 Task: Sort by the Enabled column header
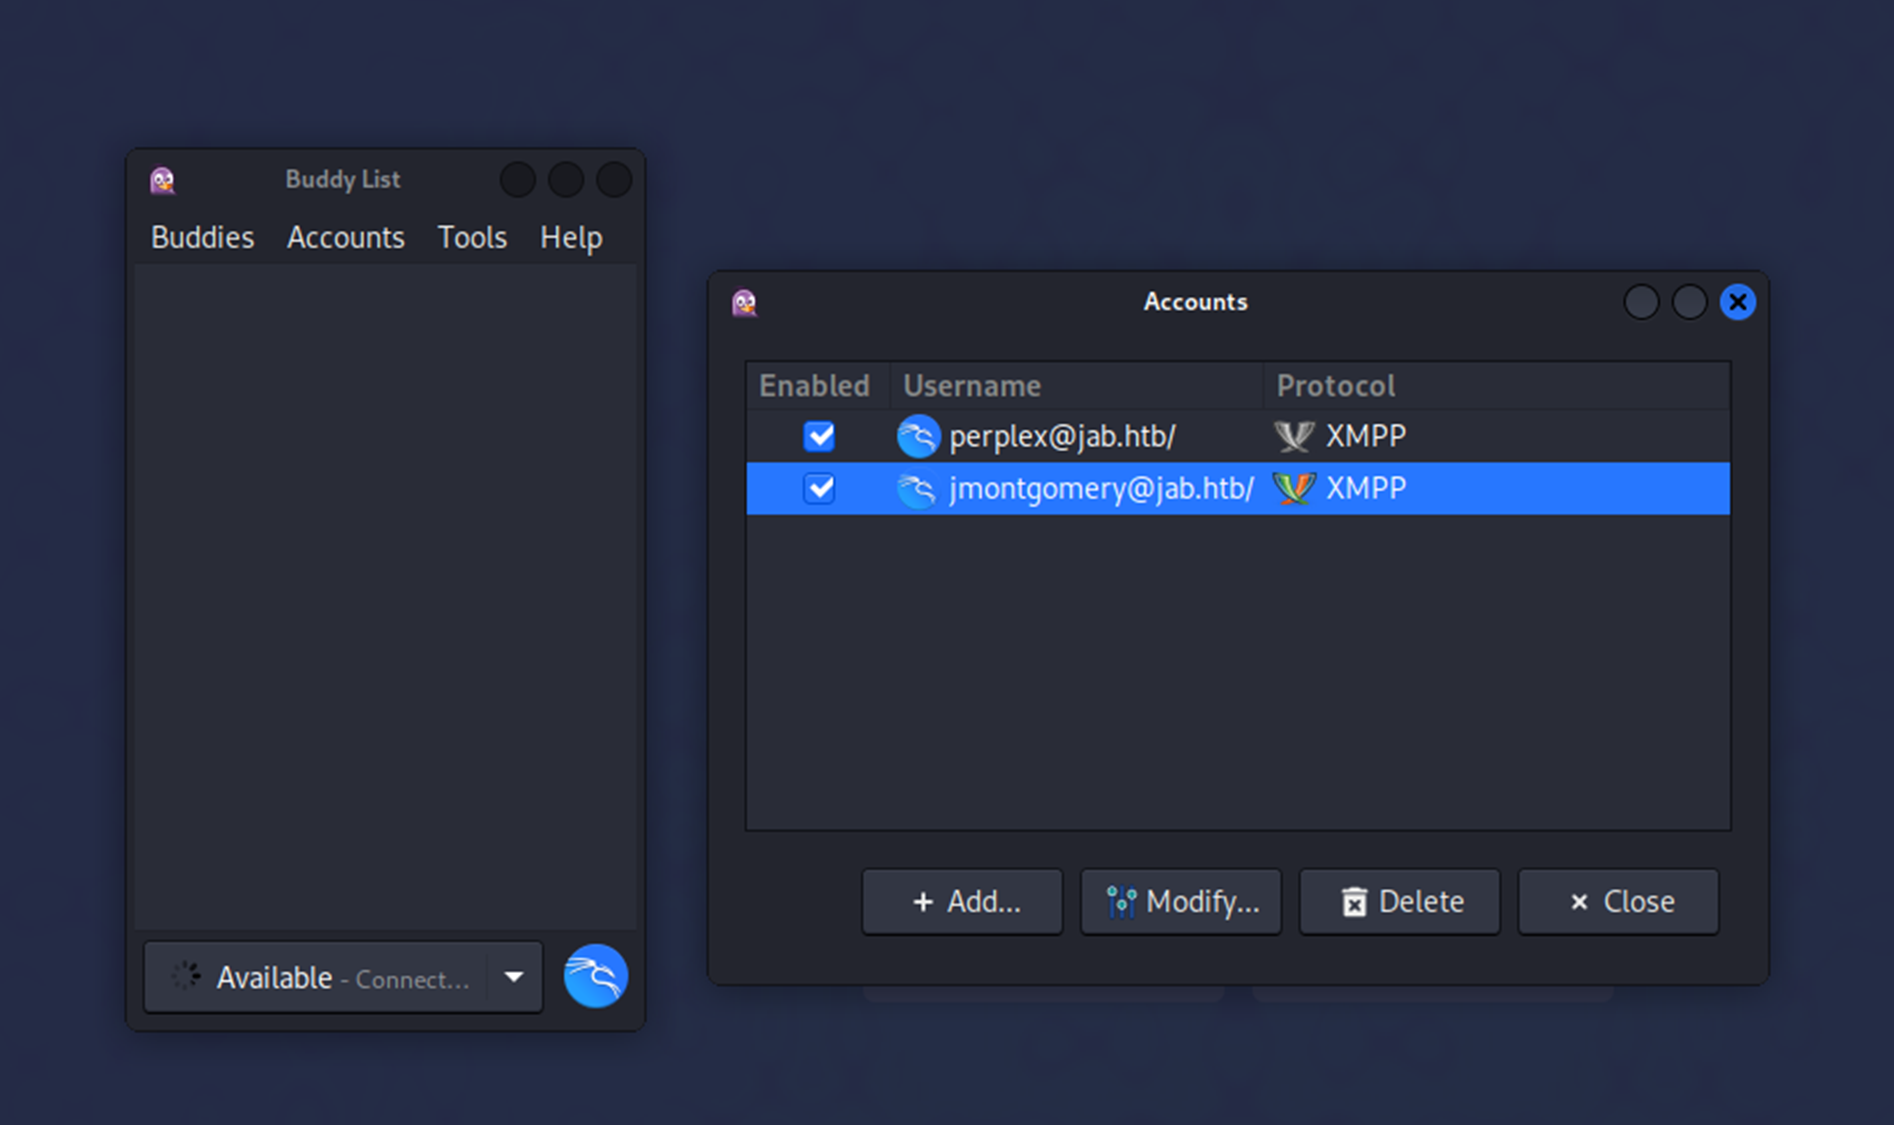818,386
